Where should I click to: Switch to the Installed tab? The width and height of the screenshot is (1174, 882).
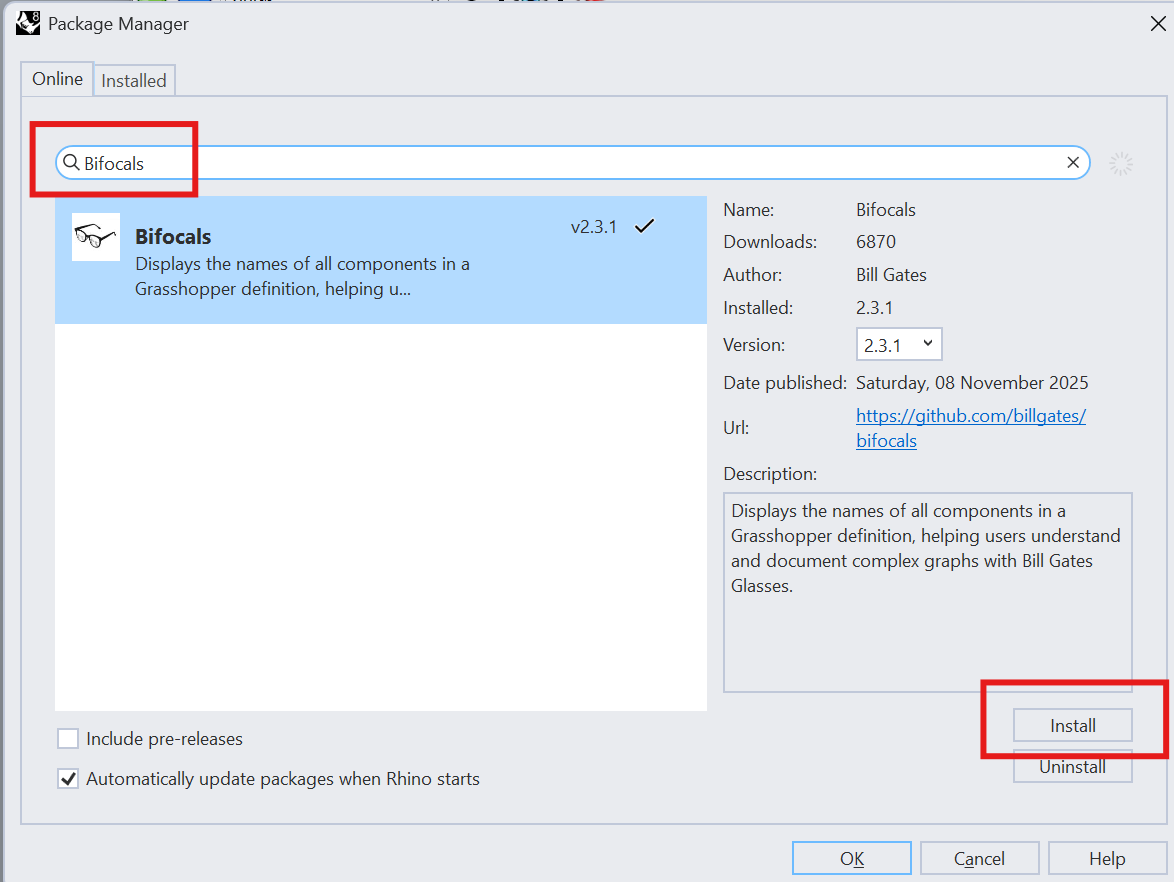point(134,80)
